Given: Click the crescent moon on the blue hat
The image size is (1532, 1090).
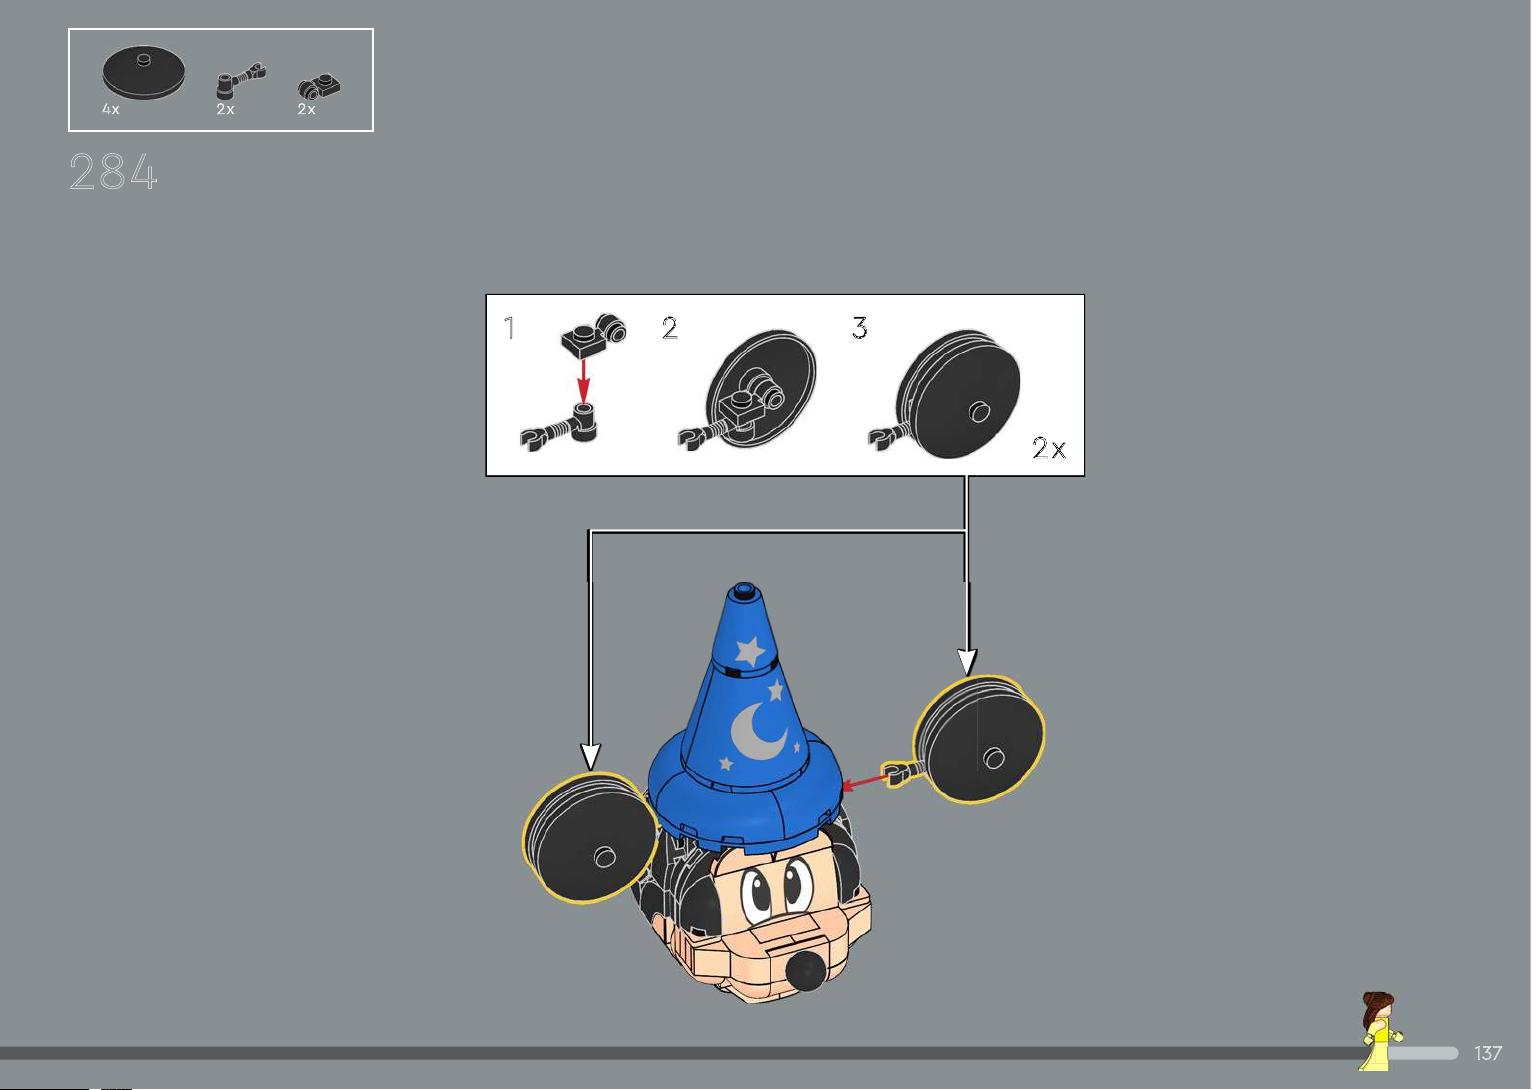Looking at the screenshot, I should (x=757, y=732).
